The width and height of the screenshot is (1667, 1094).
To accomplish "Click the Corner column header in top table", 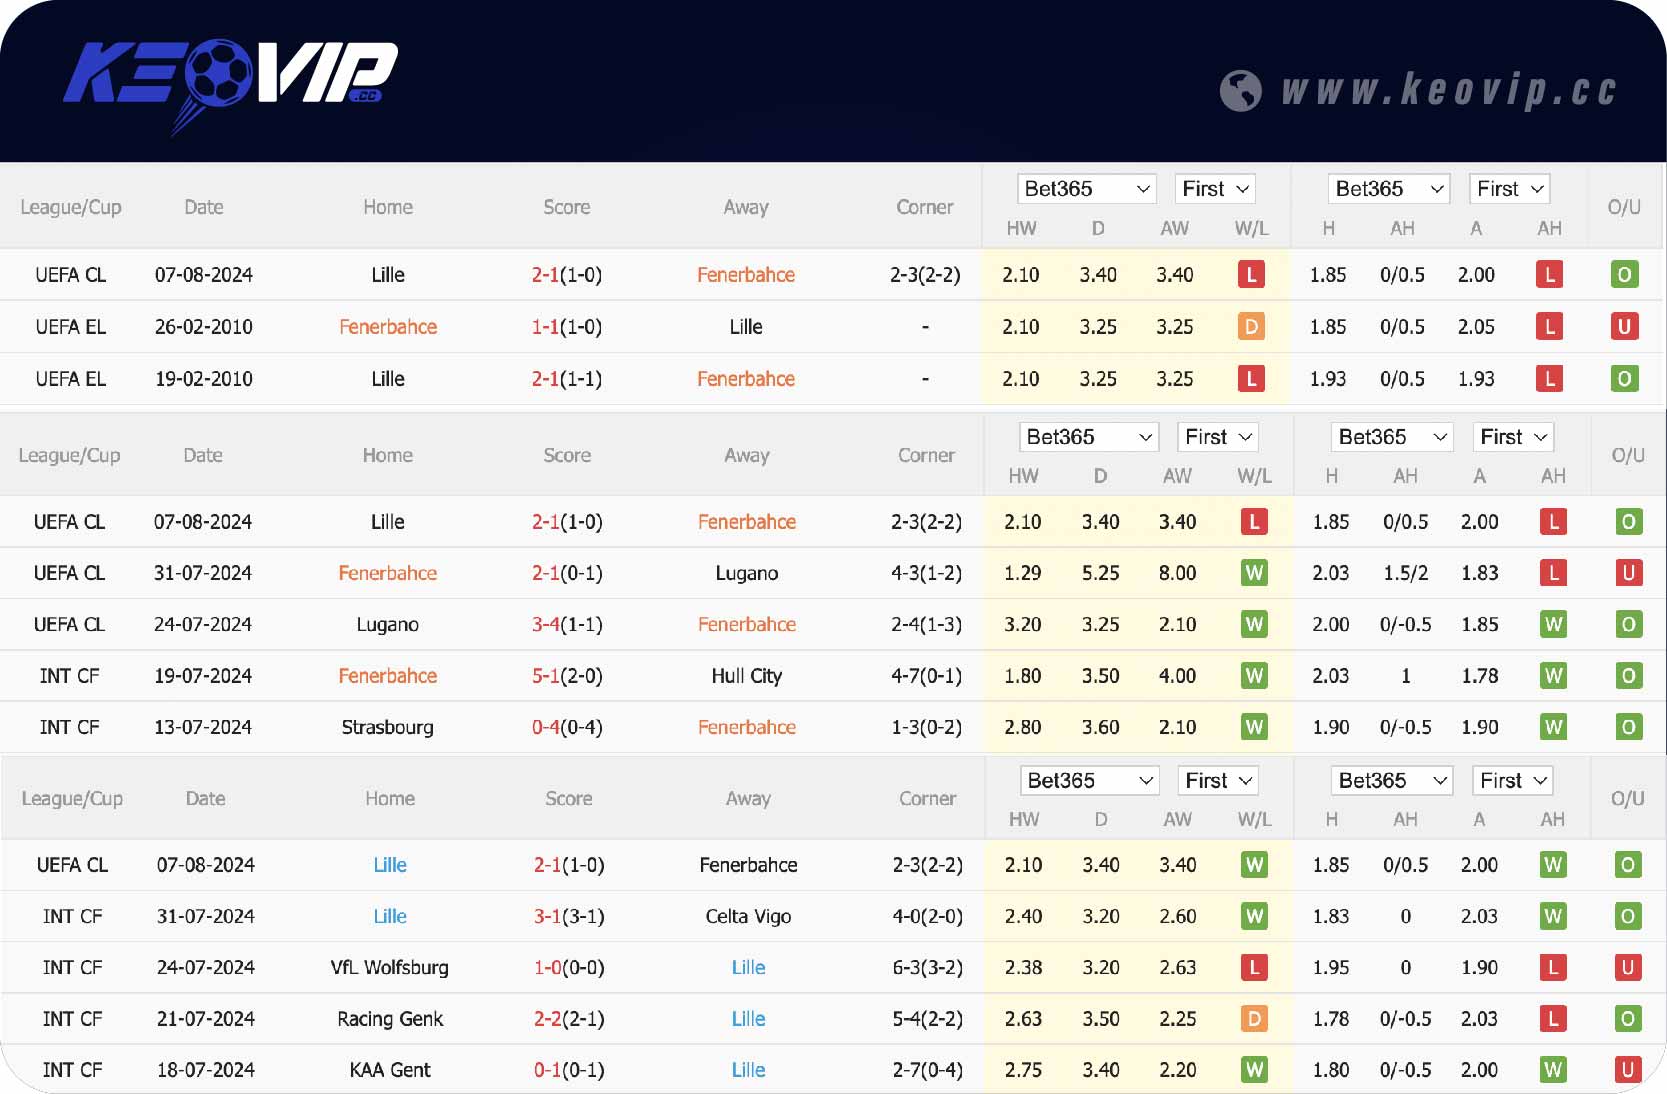I will point(924,207).
